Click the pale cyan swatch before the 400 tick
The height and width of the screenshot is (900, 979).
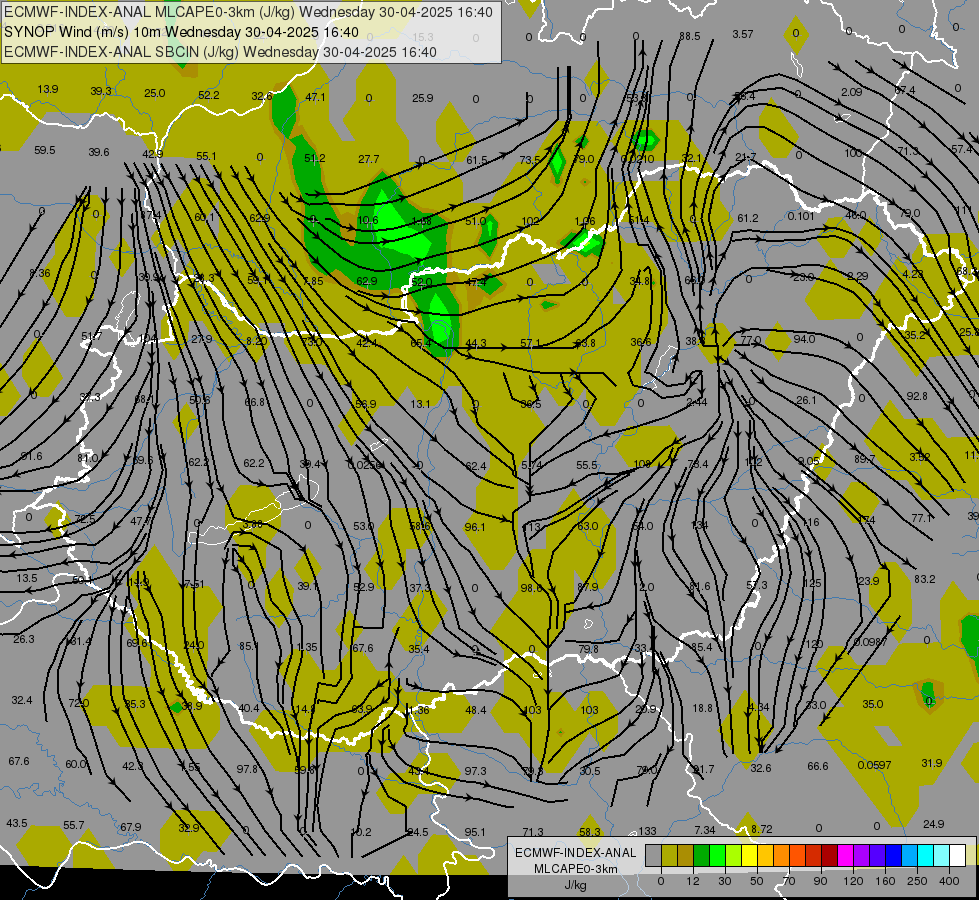(x=942, y=856)
